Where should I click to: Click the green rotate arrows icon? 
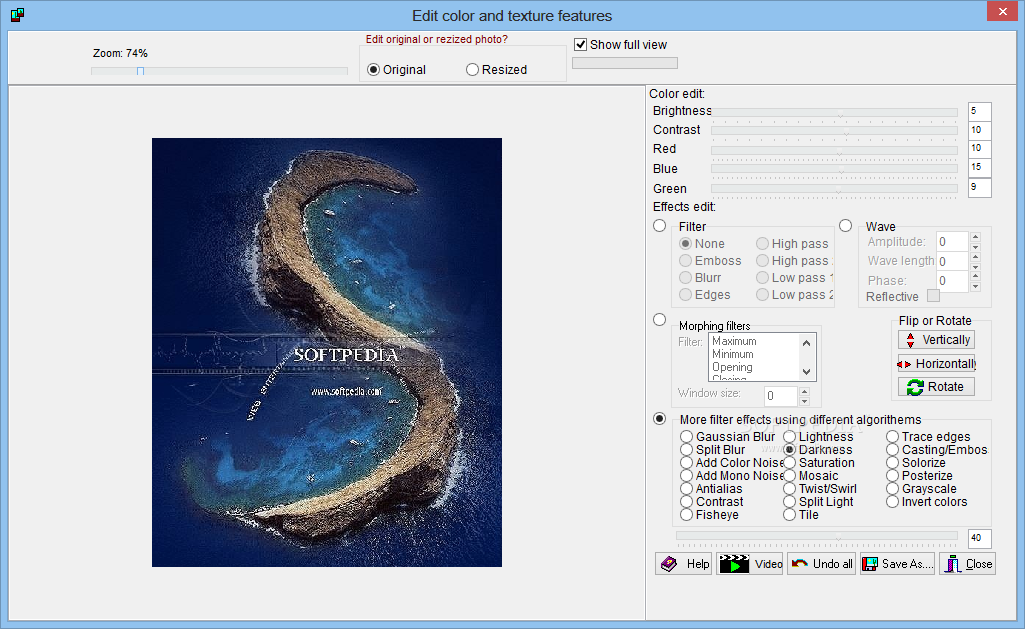(x=915, y=387)
